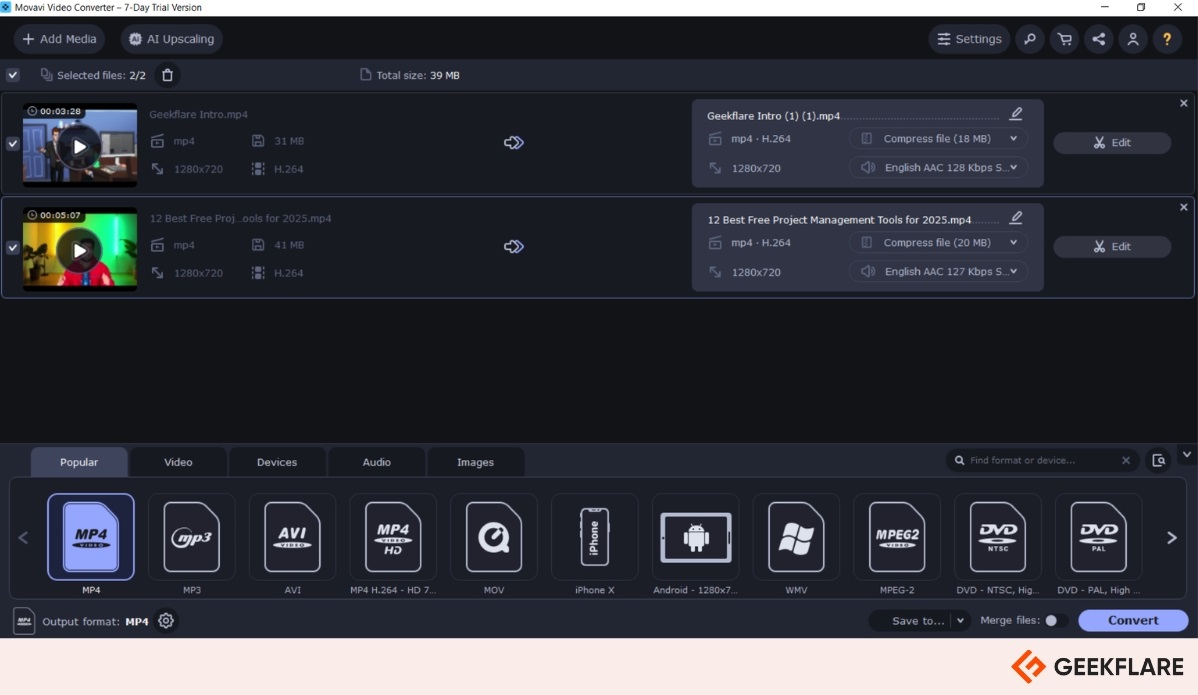Remove Geekflare Intro.mp4 from list
Viewport: 1198px width, 695px height.
pos(1183,103)
